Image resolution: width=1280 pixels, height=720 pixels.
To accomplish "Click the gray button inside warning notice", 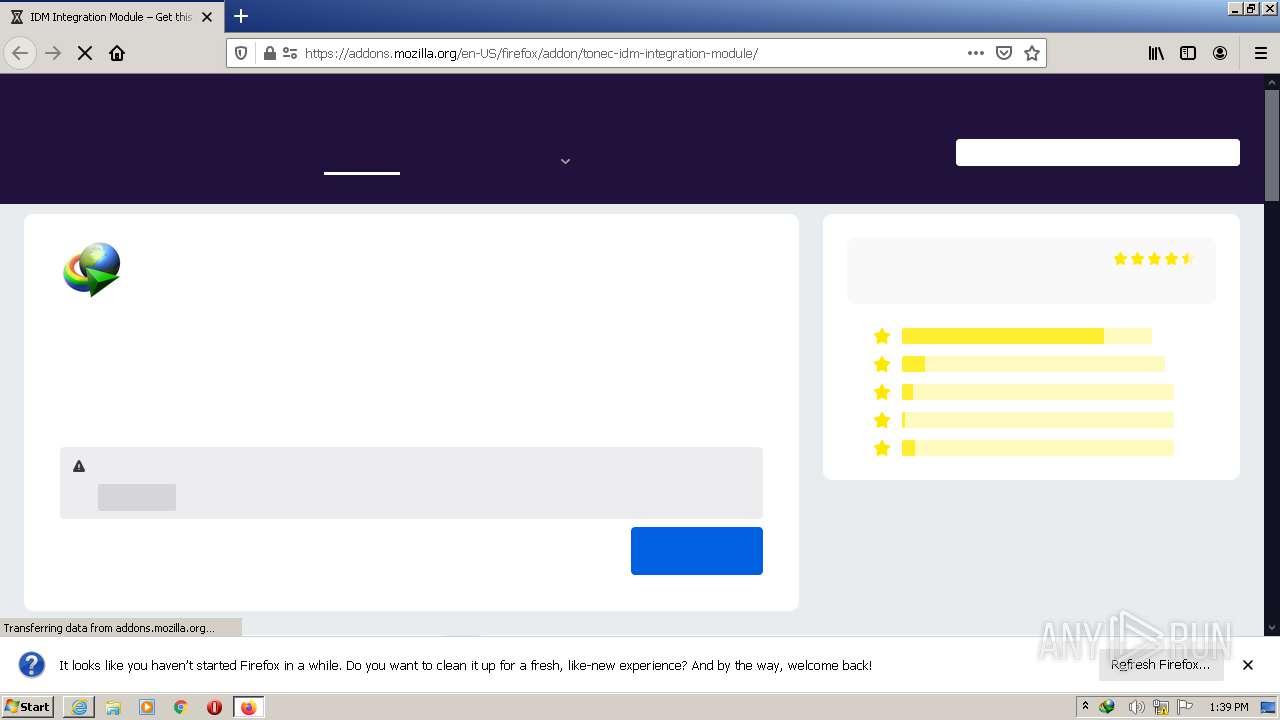I will (137, 497).
